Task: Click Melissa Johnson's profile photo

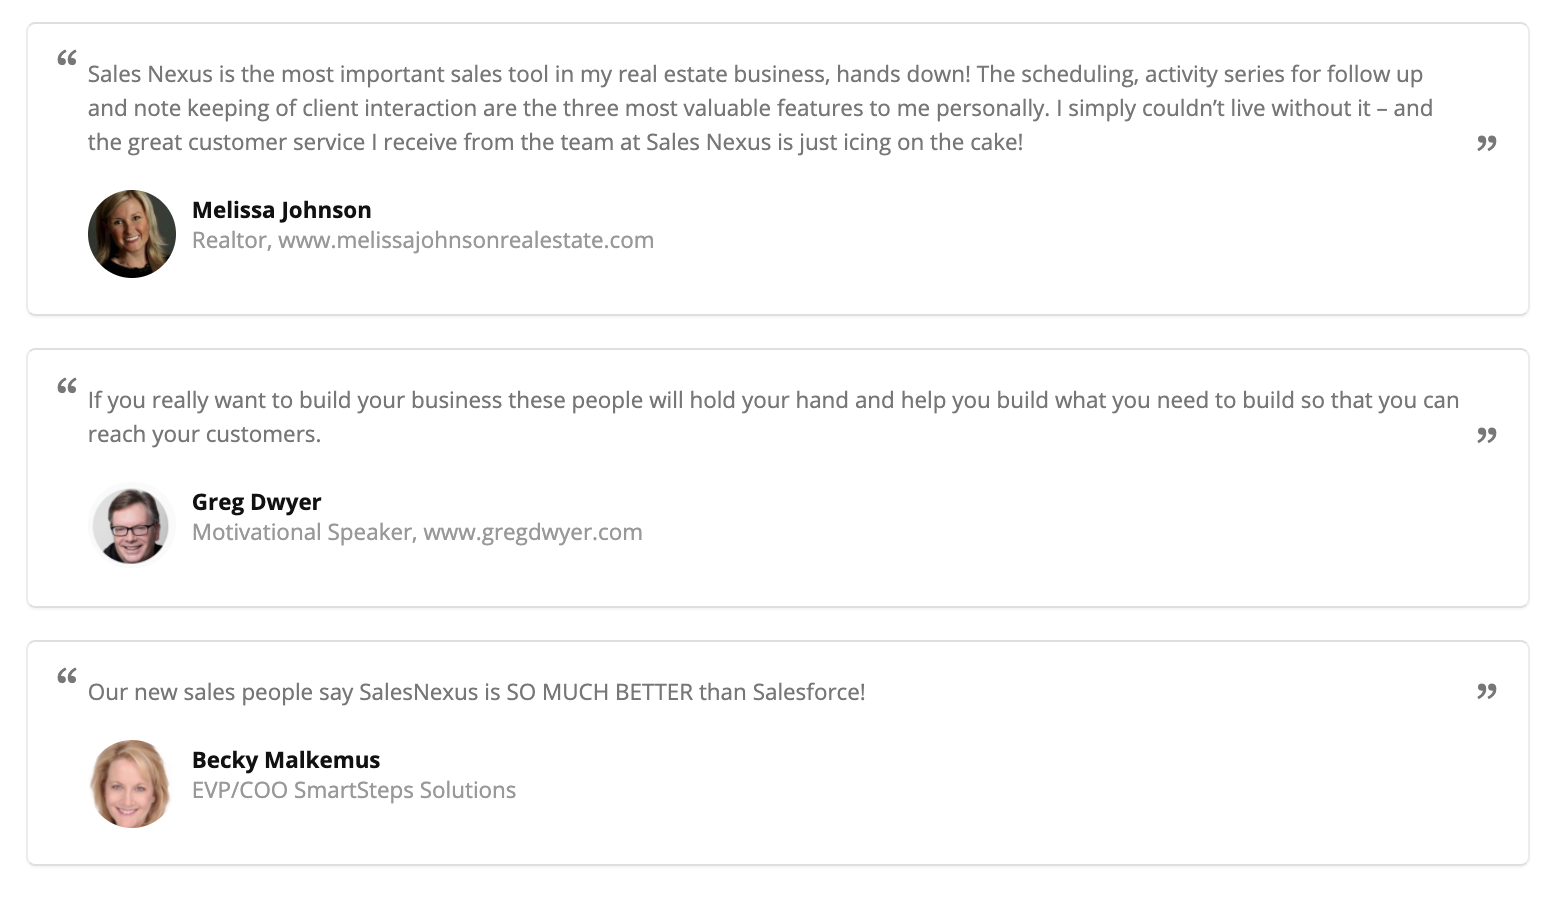Action: (132, 234)
